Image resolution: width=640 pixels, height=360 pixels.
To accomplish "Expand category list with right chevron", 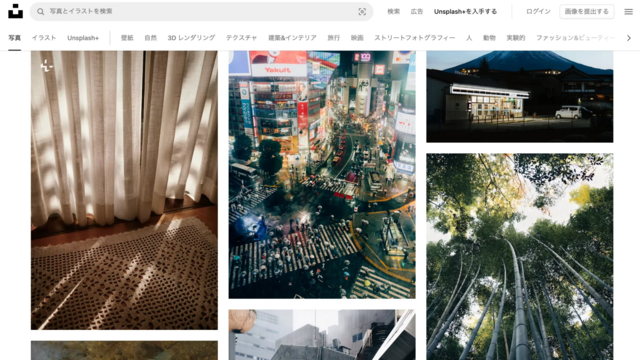I will click(629, 38).
